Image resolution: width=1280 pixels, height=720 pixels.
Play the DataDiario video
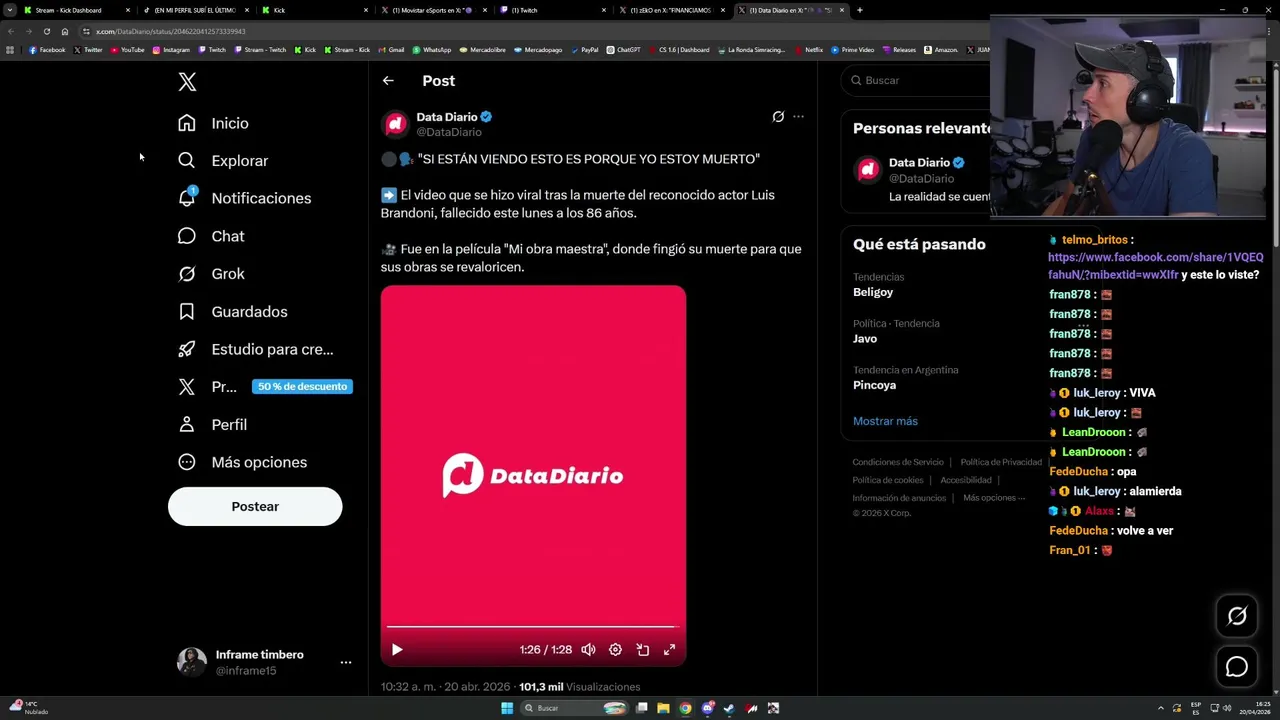click(397, 650)
